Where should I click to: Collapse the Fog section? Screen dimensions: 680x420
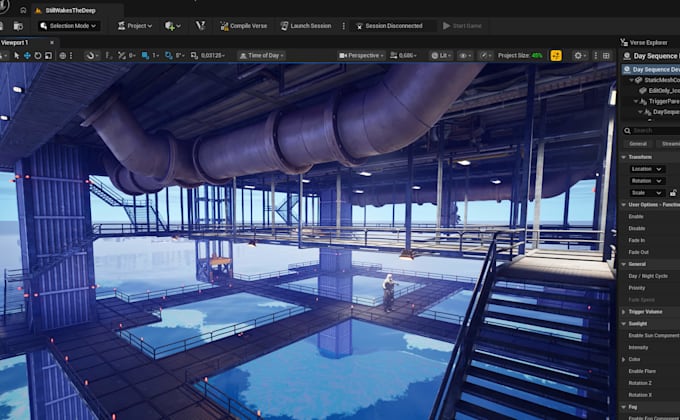tap(624, 407)
